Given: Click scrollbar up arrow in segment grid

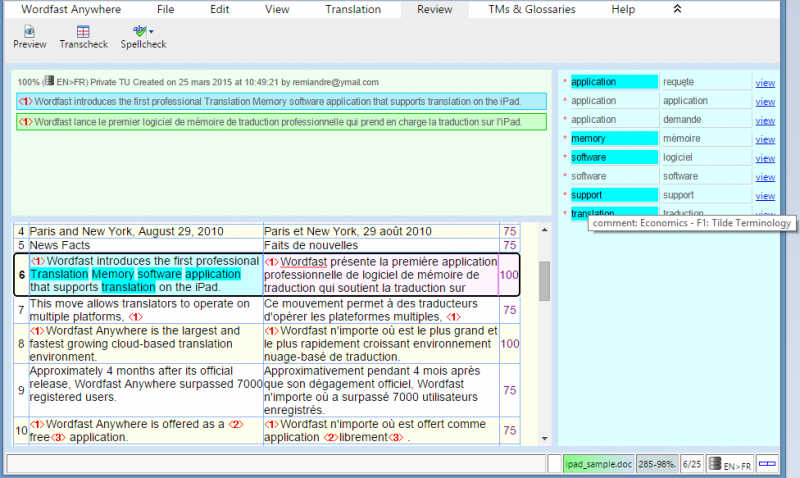Looking at the screenshot, I should pyautogui.click(x=544, y=230).
